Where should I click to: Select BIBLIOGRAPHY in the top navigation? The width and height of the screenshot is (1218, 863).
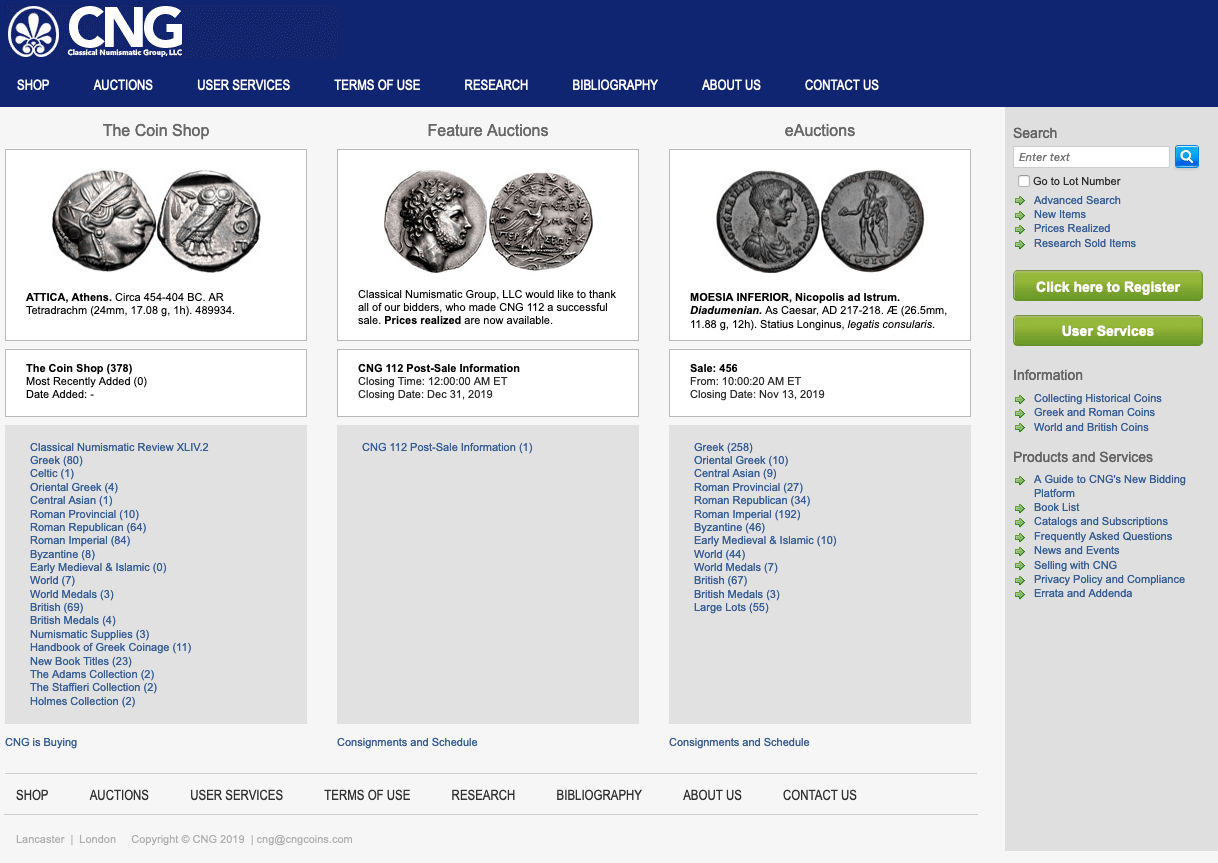615,85
